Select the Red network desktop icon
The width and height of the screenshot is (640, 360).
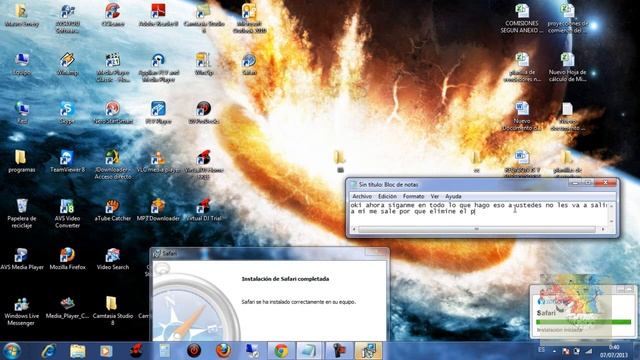click(22, 113)
